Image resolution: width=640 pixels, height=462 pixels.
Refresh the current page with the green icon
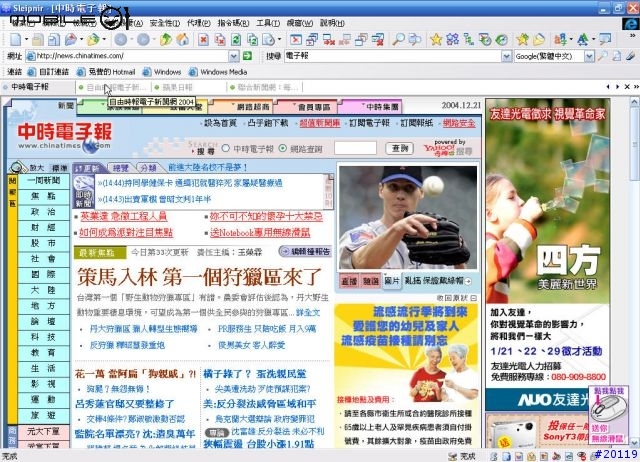click(x=236, y=40)
